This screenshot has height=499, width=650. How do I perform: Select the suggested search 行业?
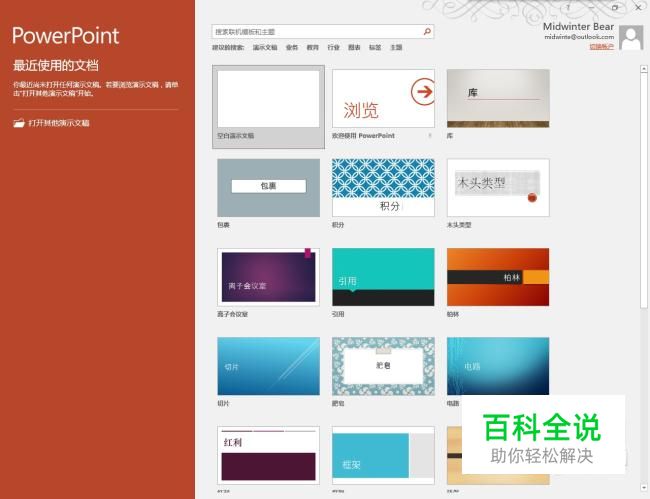coord(333,47)
